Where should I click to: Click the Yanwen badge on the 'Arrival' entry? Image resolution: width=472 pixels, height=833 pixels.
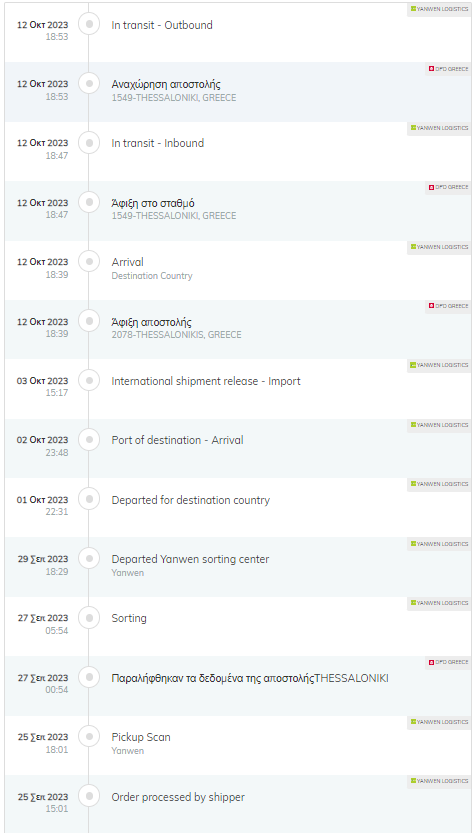439,247
